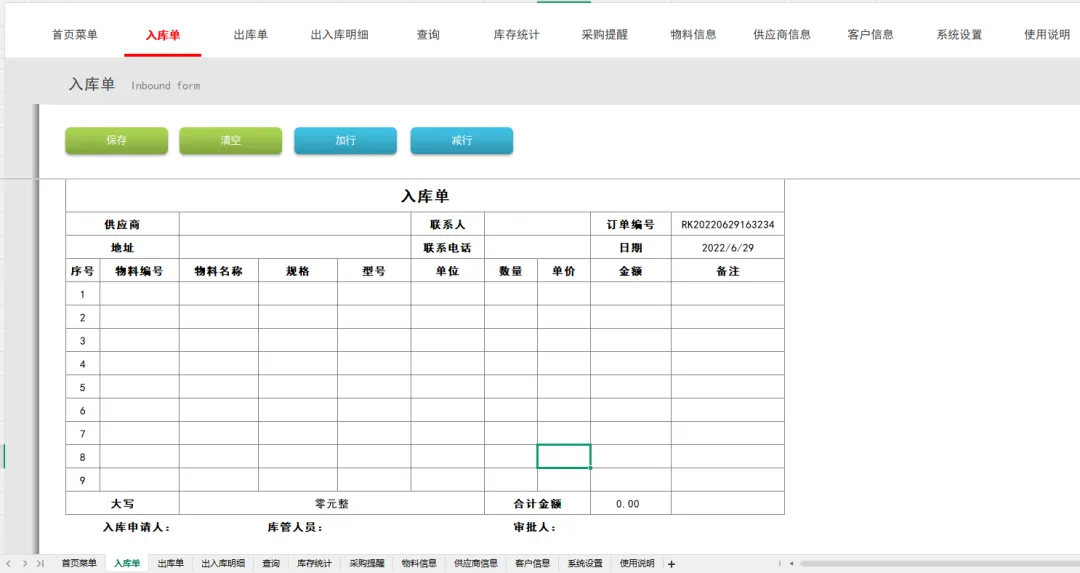
Task: Click order number RK20220629163234
Action: pyautogui.click(x=728, y=225)
